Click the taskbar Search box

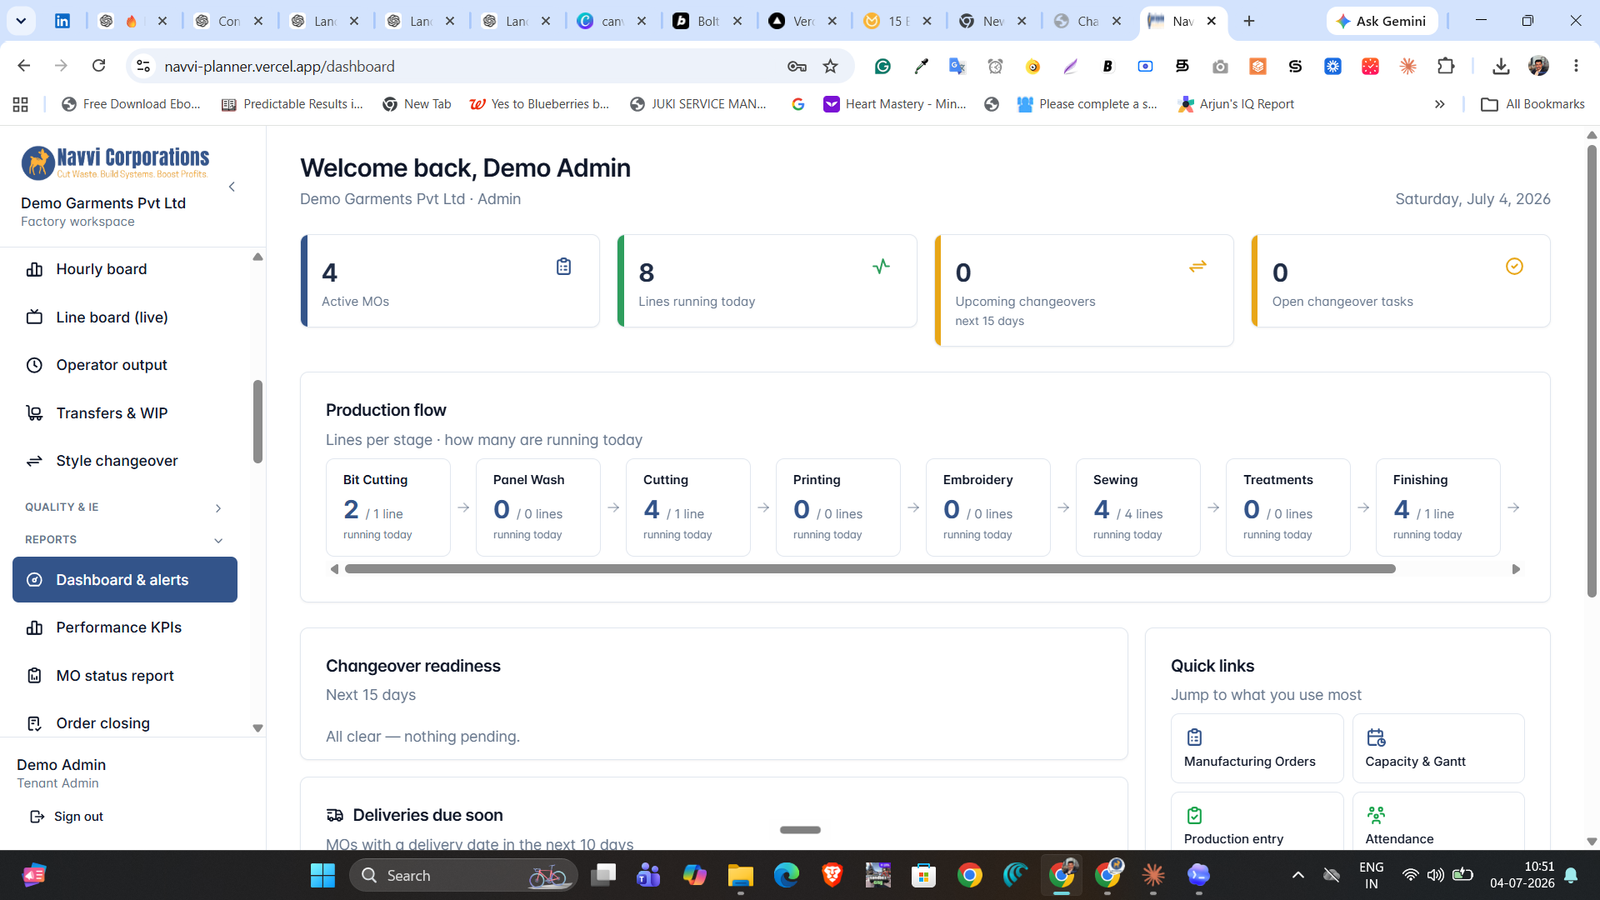464,876
